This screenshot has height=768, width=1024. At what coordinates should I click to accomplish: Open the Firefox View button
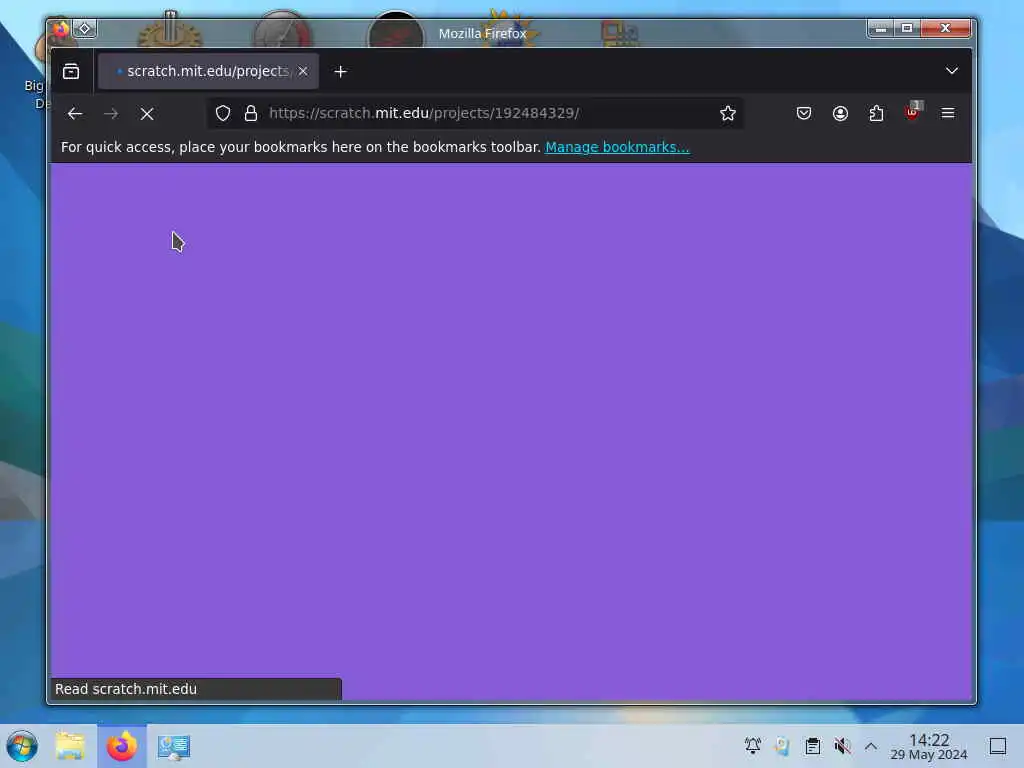(71, 71)
